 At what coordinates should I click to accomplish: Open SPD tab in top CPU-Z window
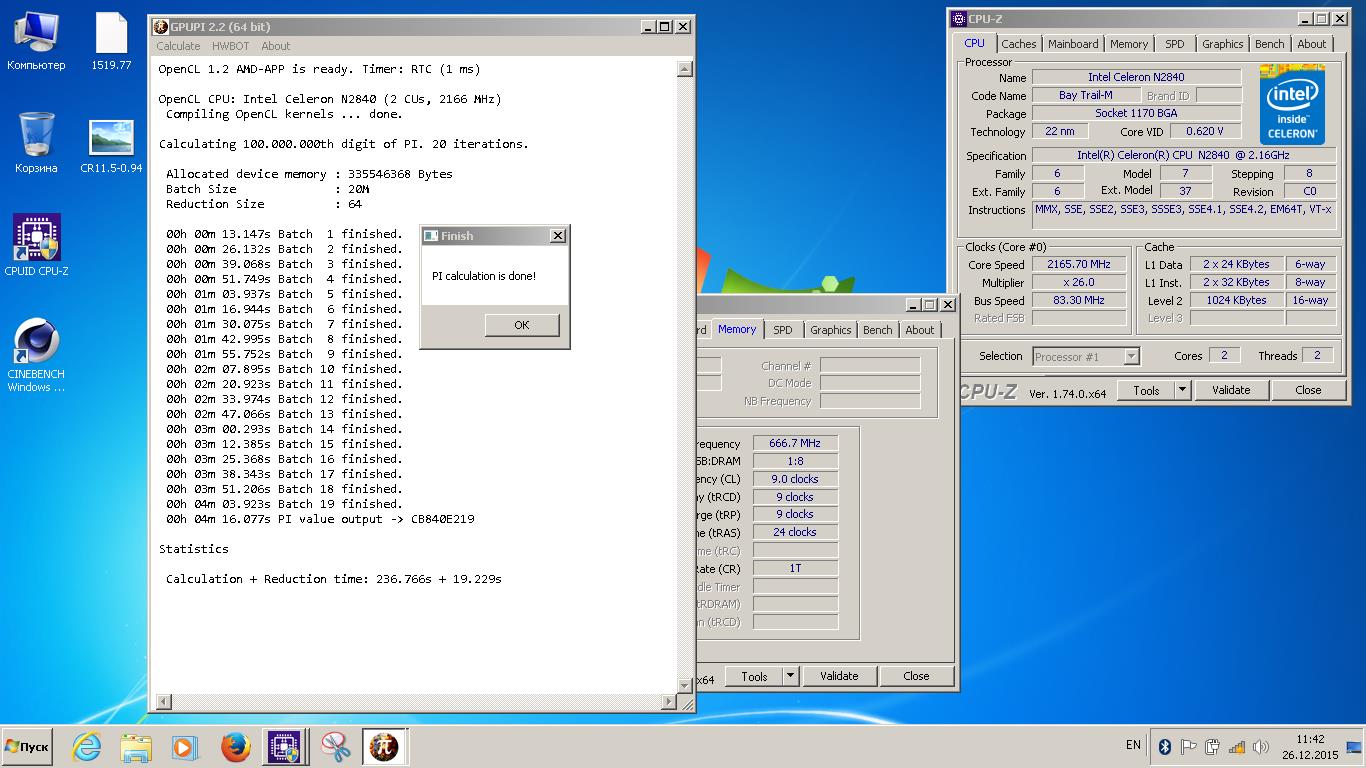point(1175,44)
